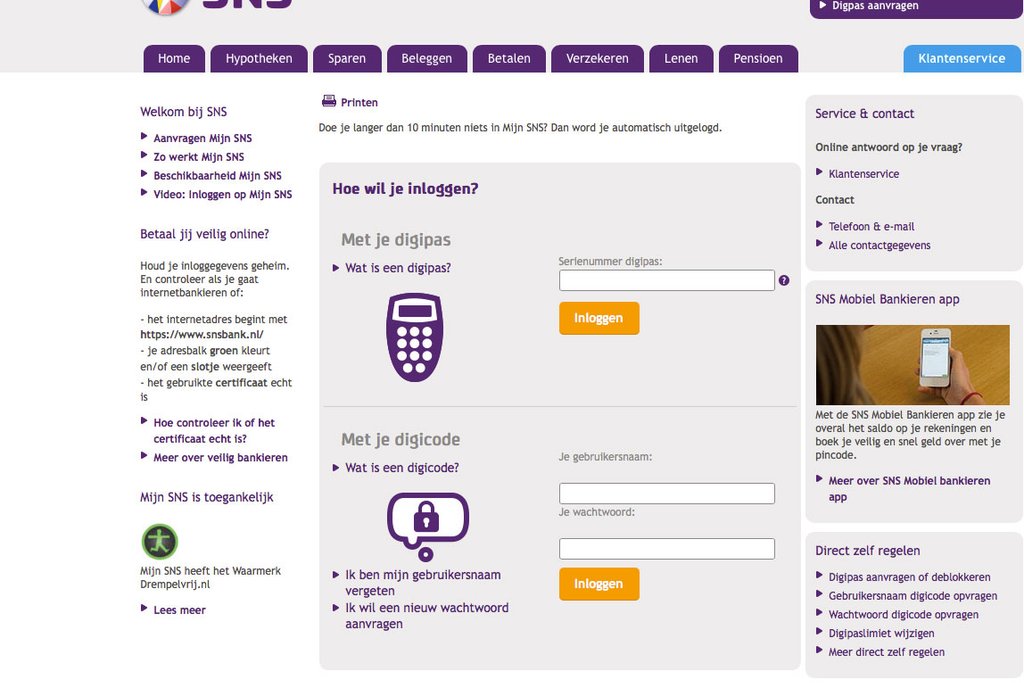Click the arrow before Wat is een digipas?

pyautogui.click(x=336, y=268)
